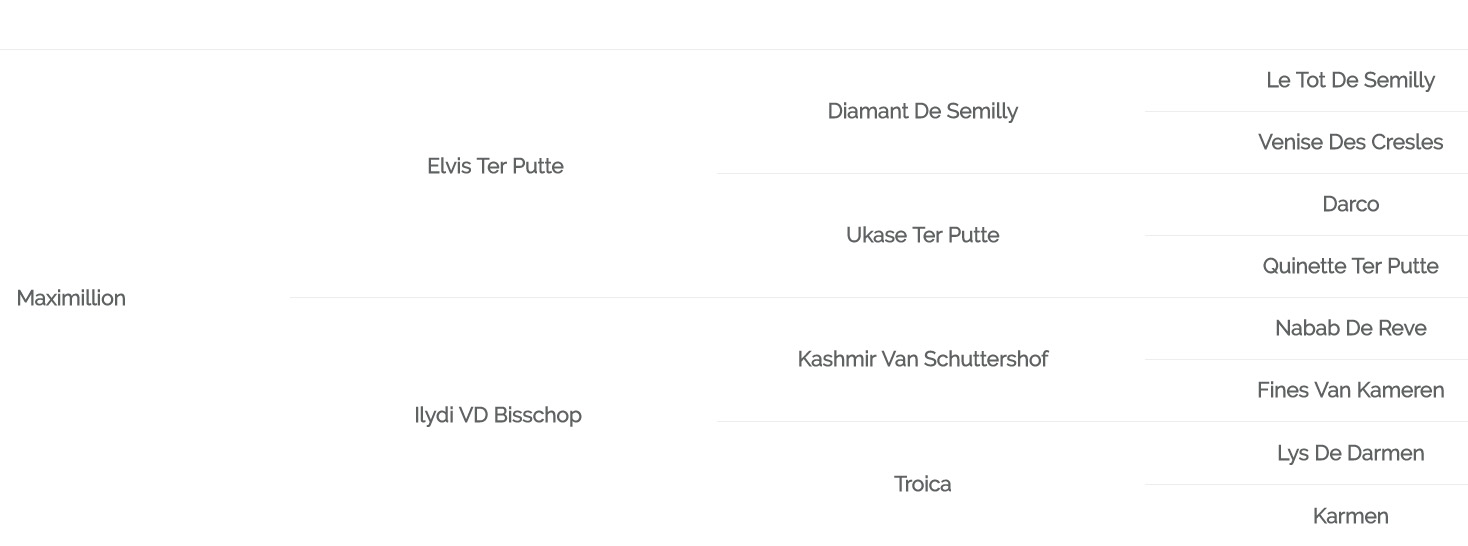Click the word Semilly in Diamant De Semilly

[x=981, y=111]
